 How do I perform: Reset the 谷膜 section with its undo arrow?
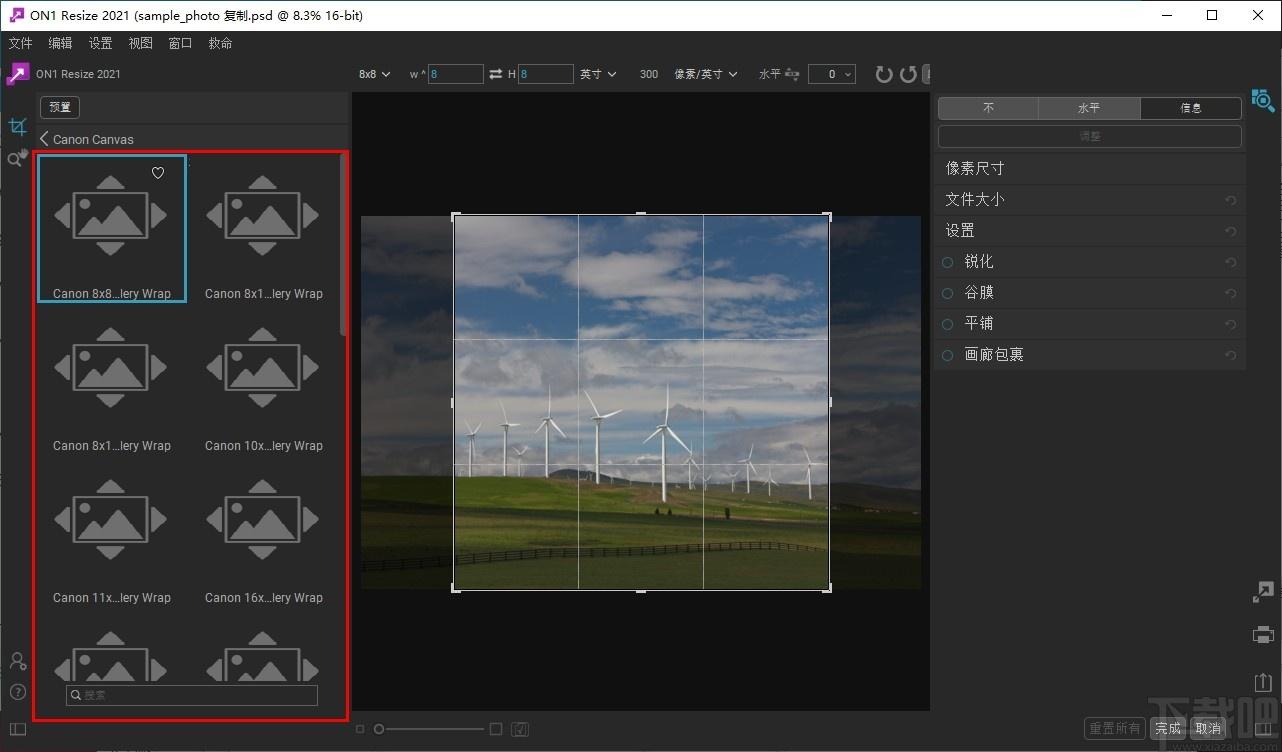1231,293
